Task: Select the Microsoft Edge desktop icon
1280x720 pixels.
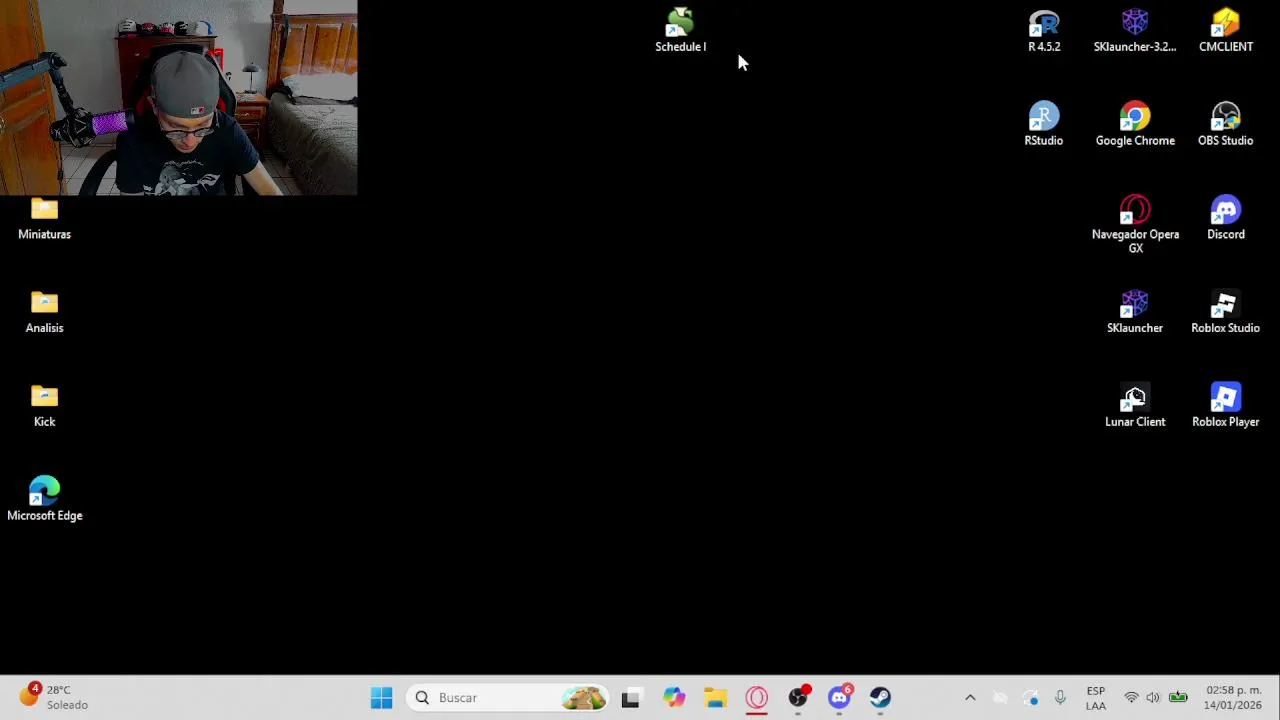Action: (44, 500)
